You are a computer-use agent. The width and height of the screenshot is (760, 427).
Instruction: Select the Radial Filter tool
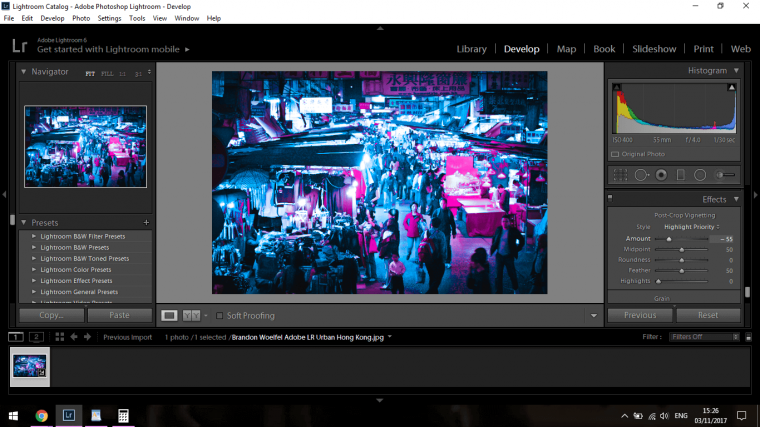pos(700,175)
